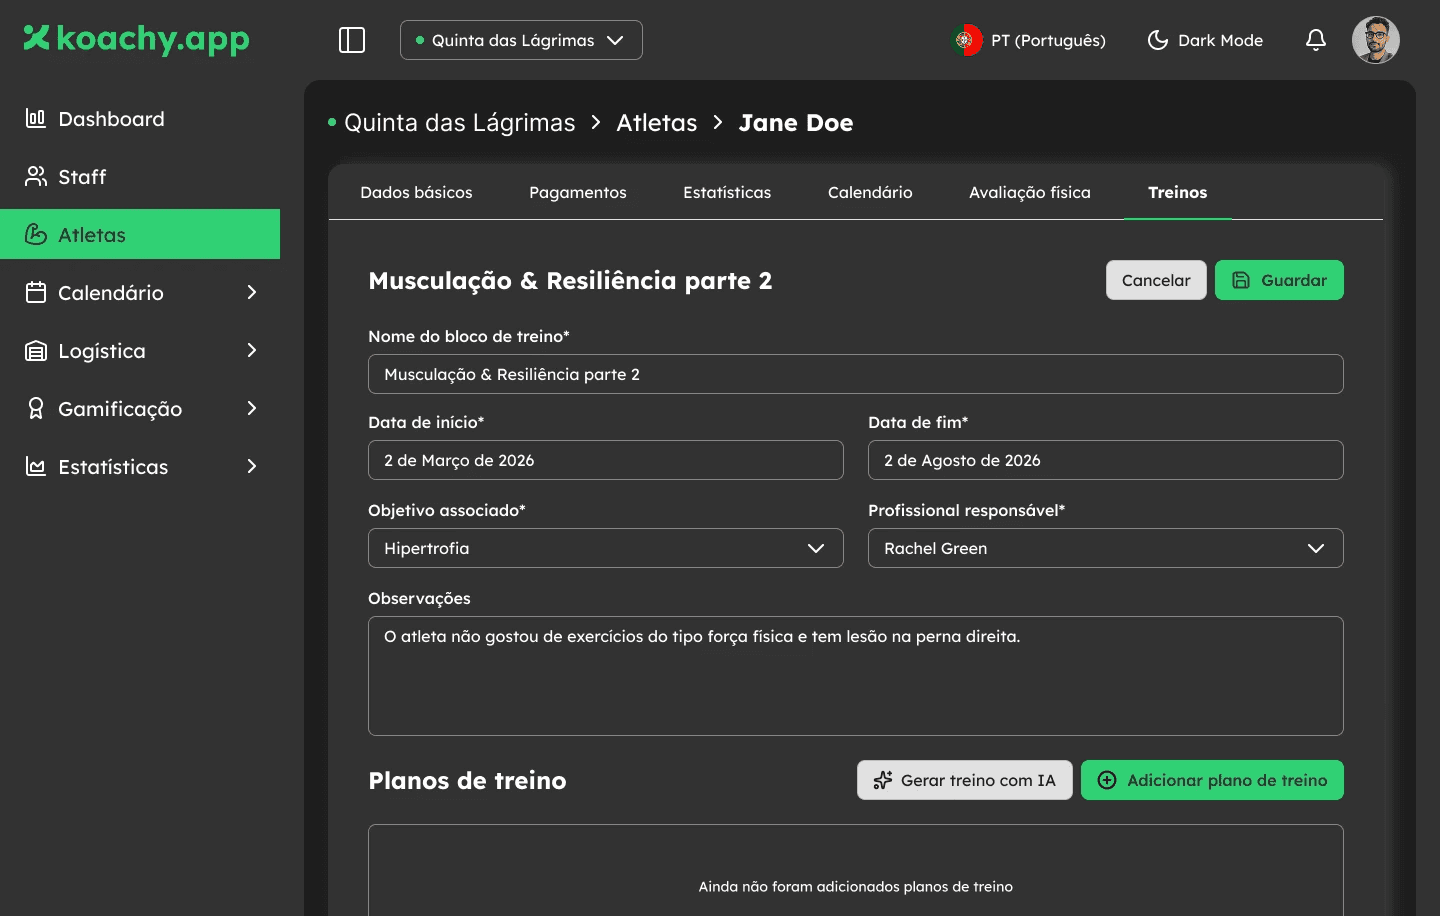
Task: Open the Calendário tab
Action: 870,192
